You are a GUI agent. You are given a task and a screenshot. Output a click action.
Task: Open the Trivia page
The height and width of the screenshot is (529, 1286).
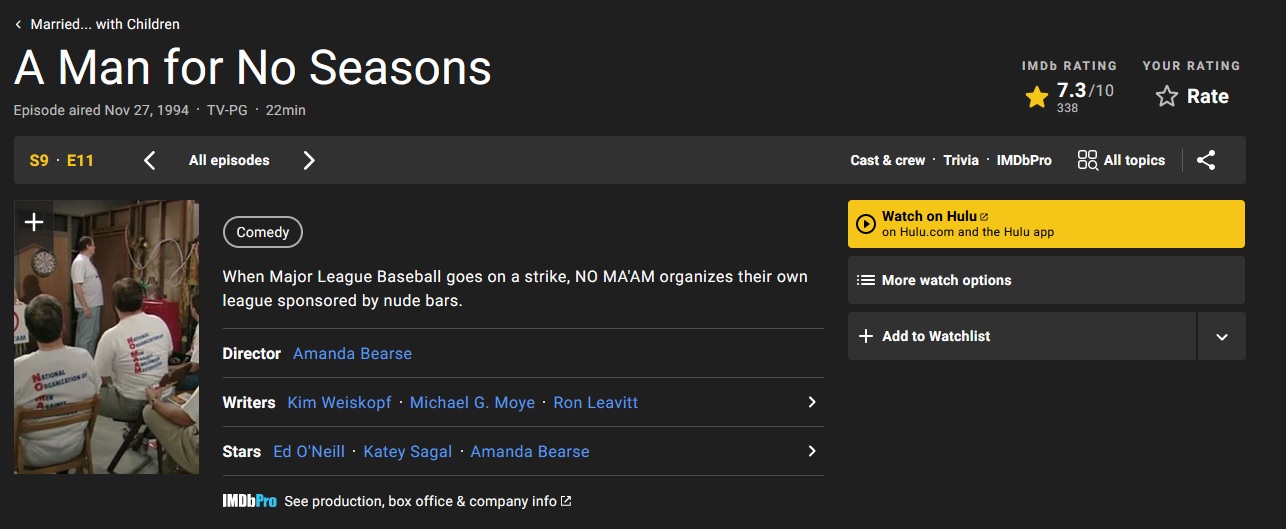point(961,160)
